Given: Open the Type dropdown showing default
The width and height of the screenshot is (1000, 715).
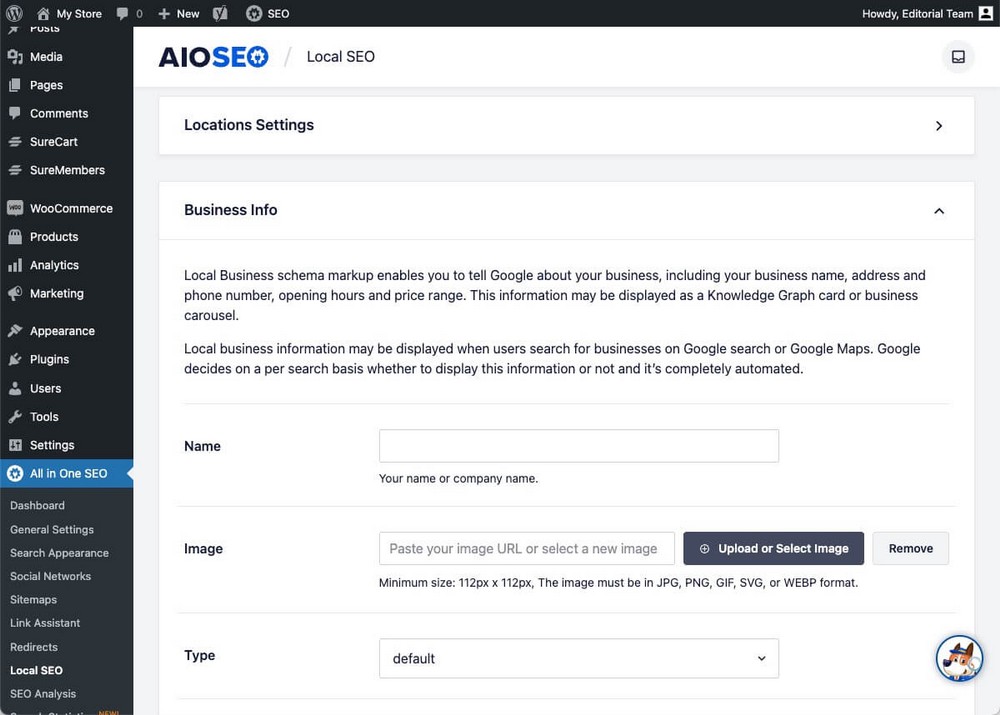Looking at the screenshot, I should (x=578, y=659).
